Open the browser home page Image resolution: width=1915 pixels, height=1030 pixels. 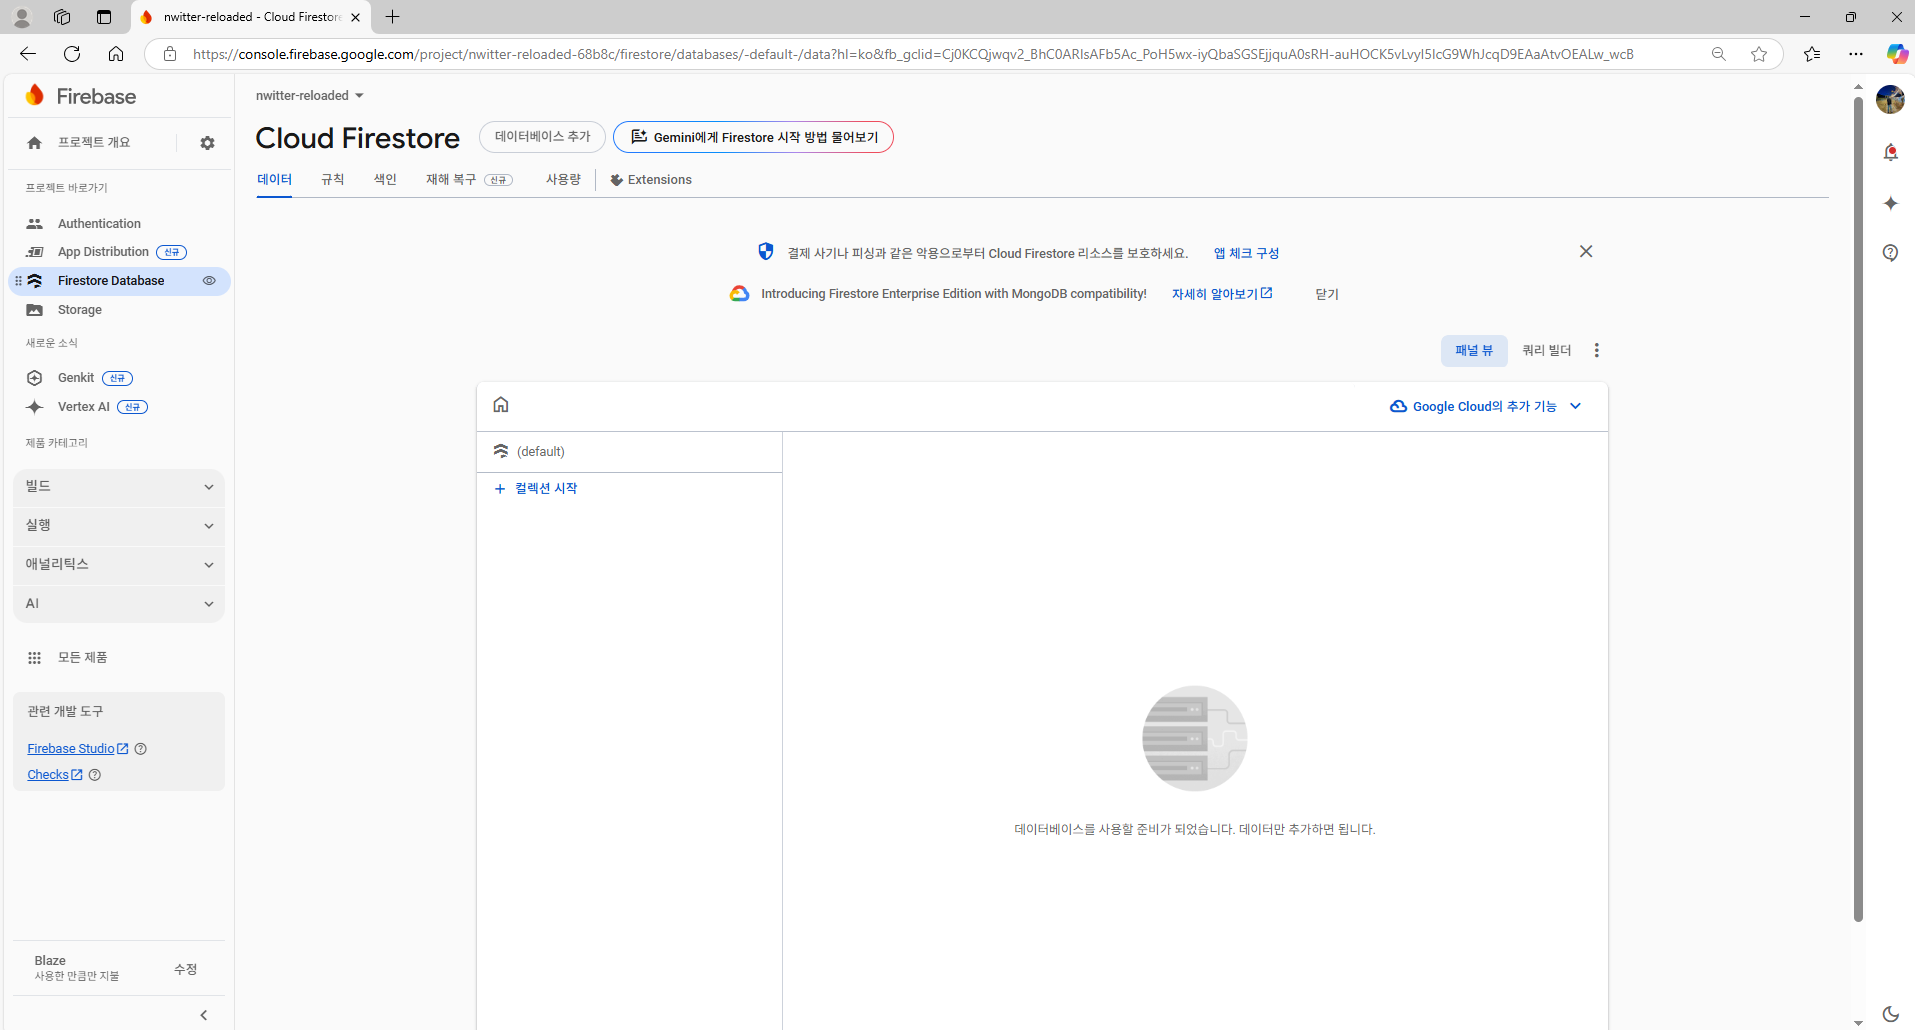pyautogui.click(x=116, y=54)
